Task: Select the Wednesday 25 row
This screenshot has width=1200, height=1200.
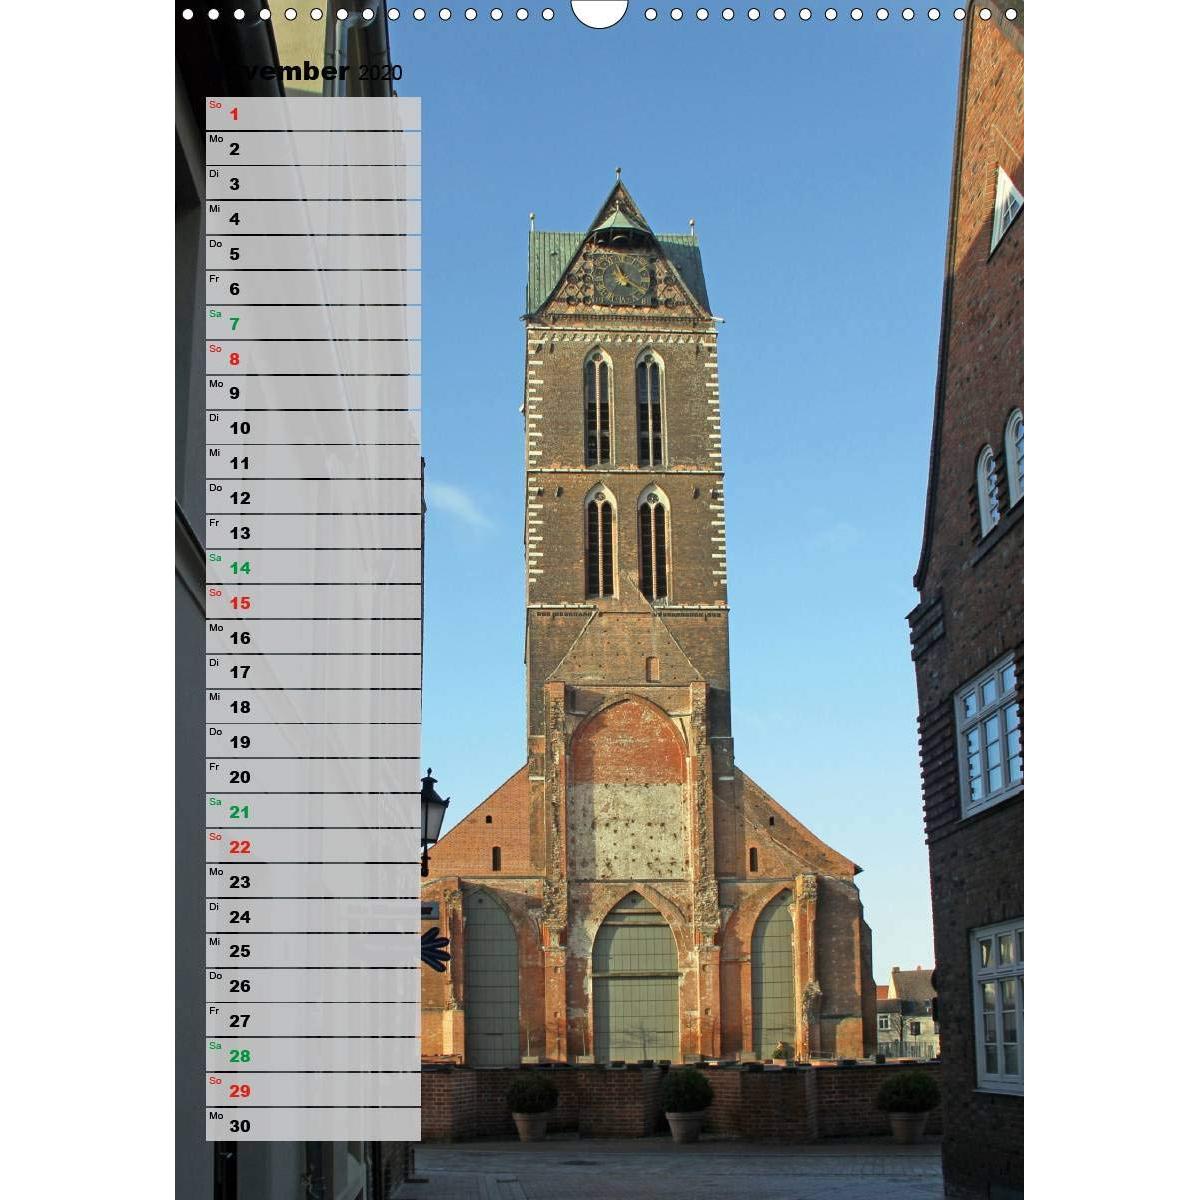Action: click(x=313, y=951)
